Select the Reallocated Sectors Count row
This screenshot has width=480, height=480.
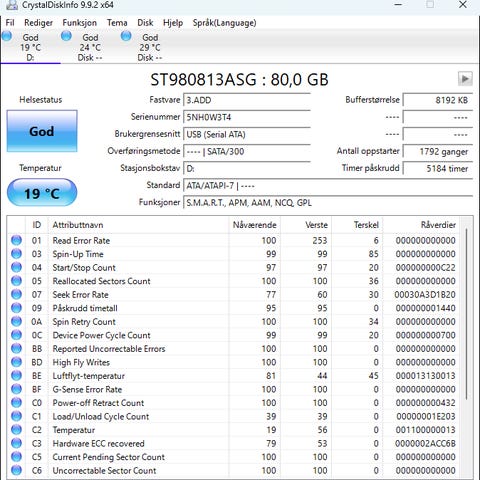click(x=233, y=281)
